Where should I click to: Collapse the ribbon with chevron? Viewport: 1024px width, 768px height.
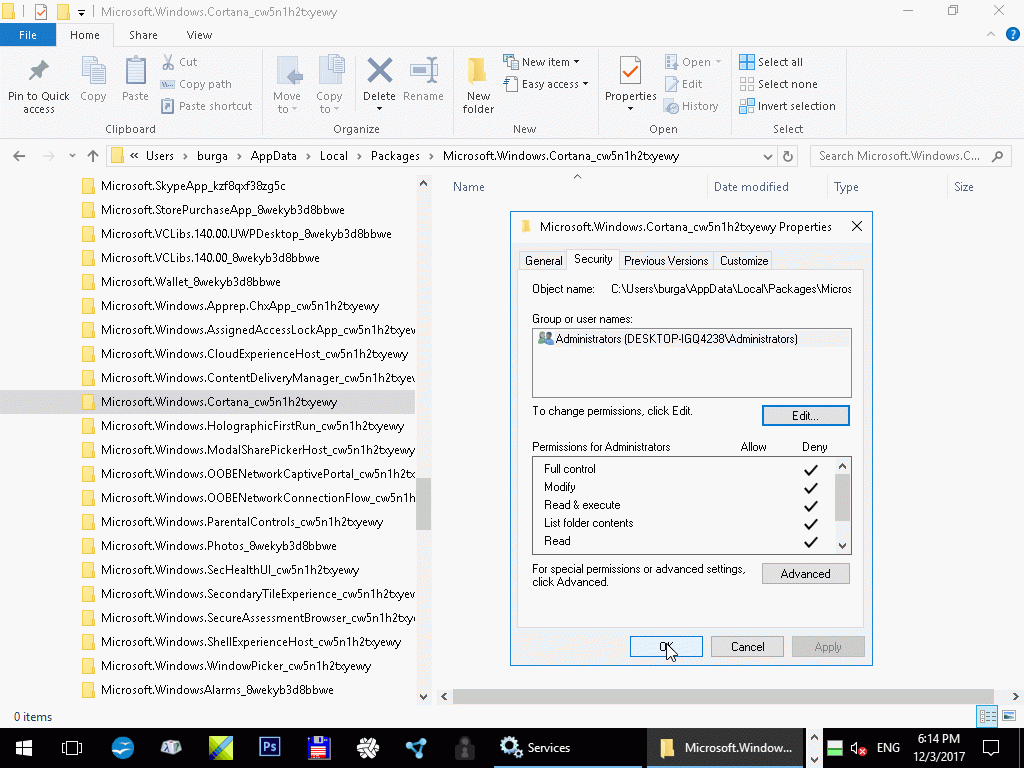[991, 35]
